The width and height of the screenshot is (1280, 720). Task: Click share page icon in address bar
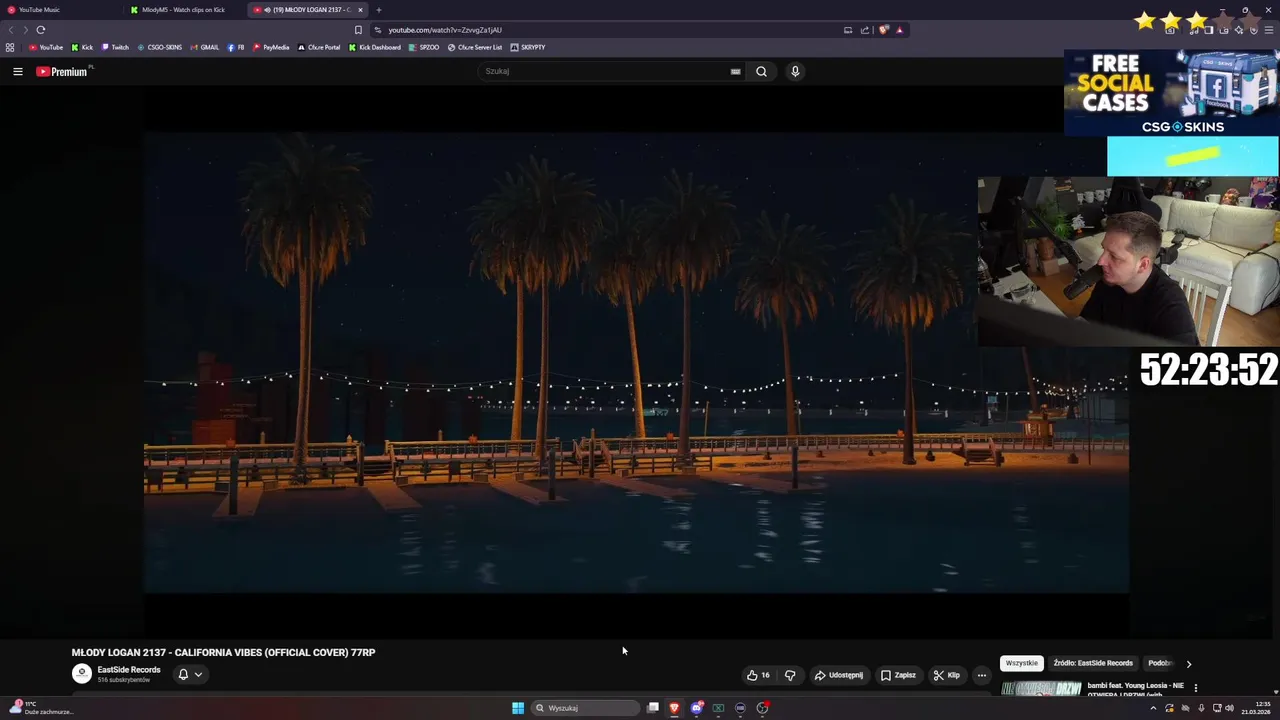click(865, 30)
